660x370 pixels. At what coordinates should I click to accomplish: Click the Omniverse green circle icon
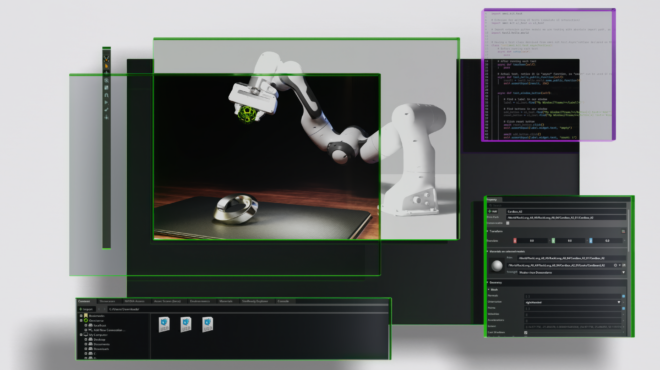(x=86, y=320)
